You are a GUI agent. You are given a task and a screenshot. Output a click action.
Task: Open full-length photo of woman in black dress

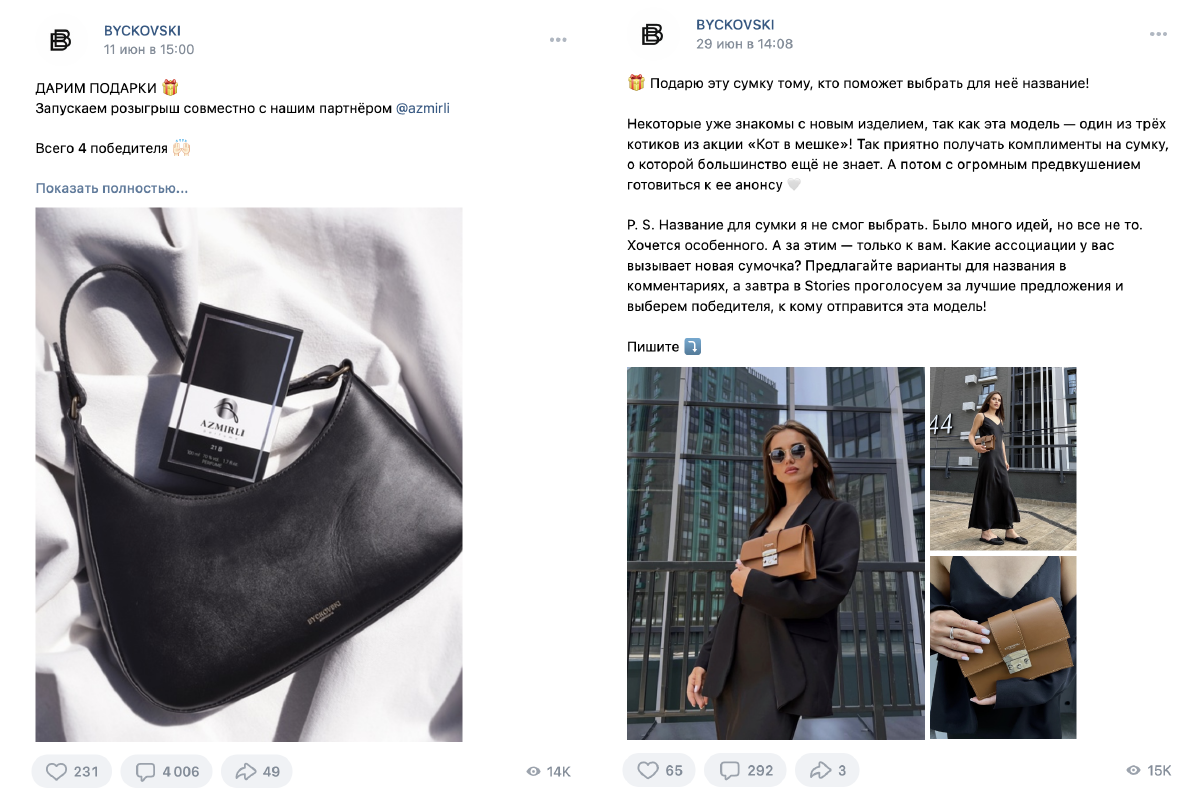click(x=1003, y=458)
